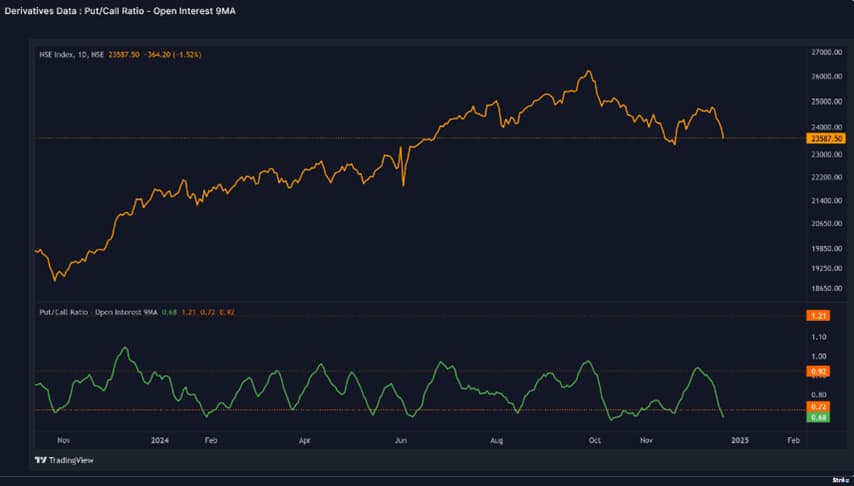This screenshot has height=486, width=854.
Task: Click the green 0.68 ratio label
Action: [816, 418]
